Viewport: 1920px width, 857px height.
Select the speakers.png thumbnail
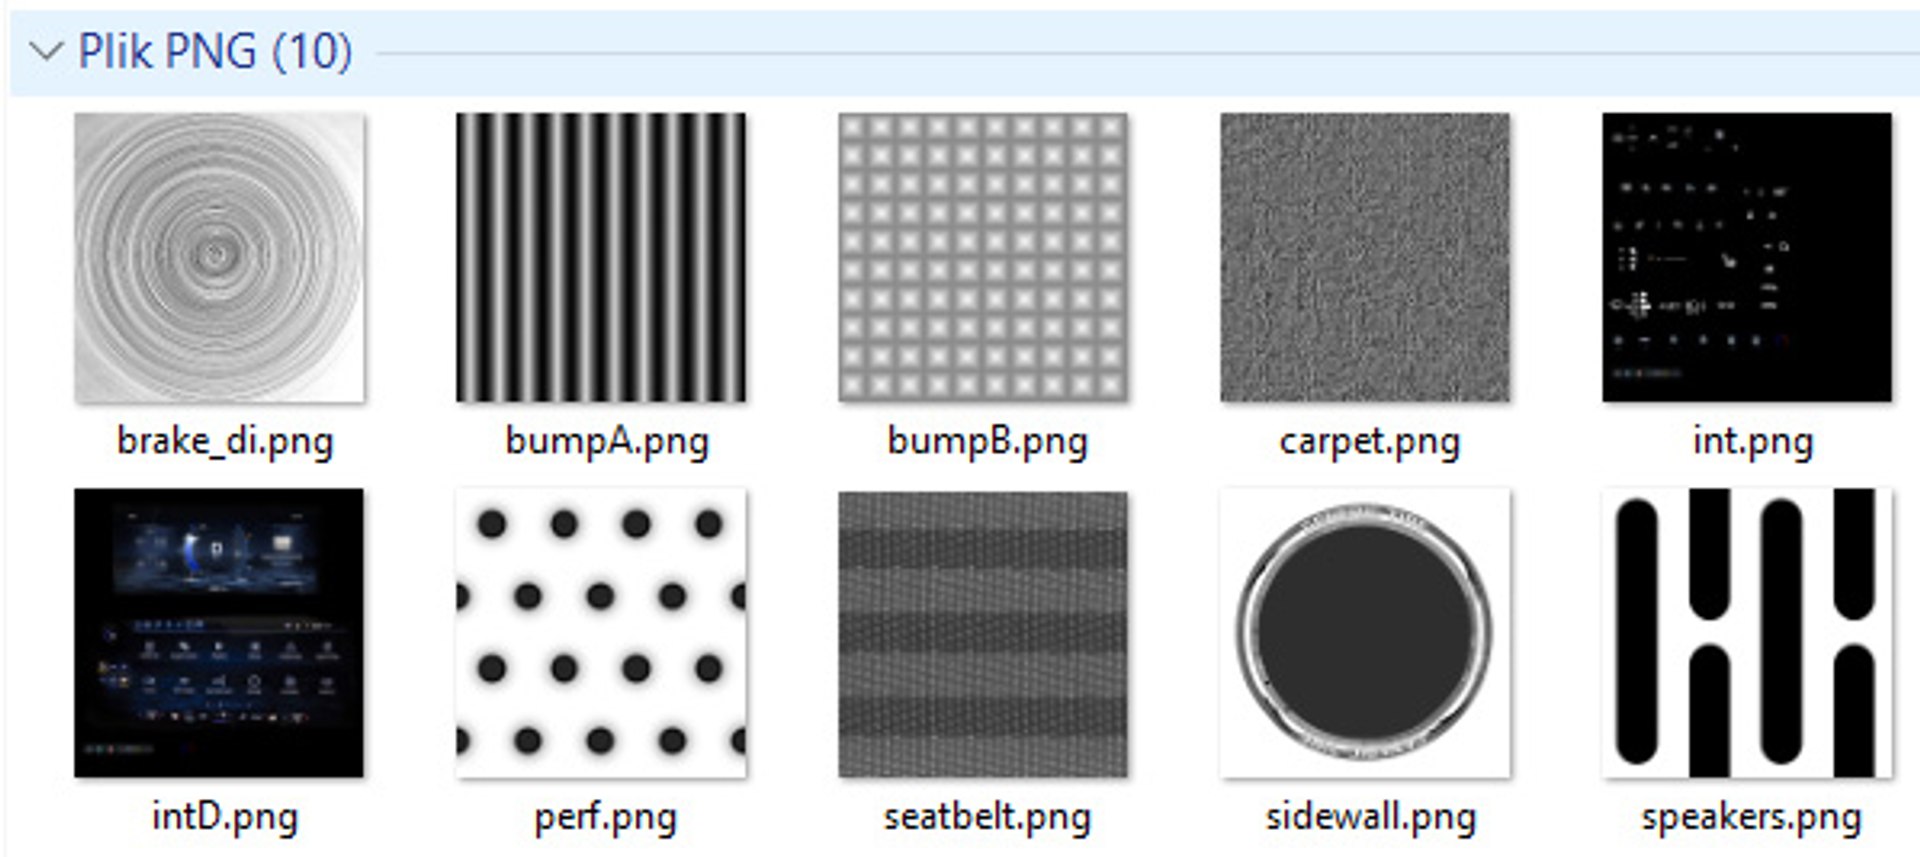(1747, 633)
